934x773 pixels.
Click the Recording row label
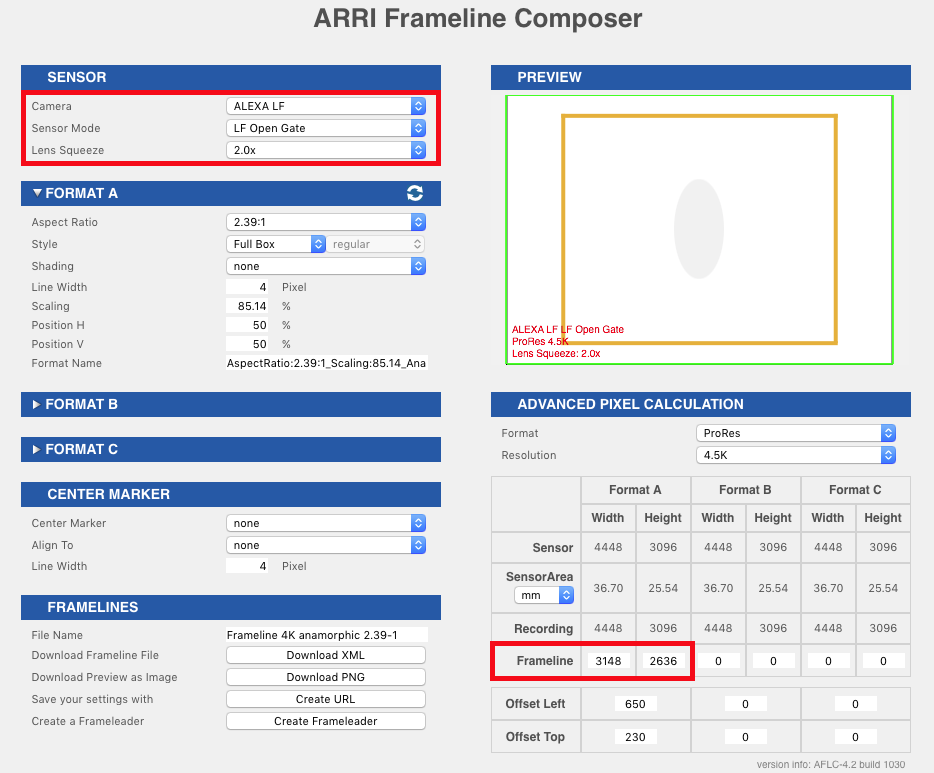point(543,628)
